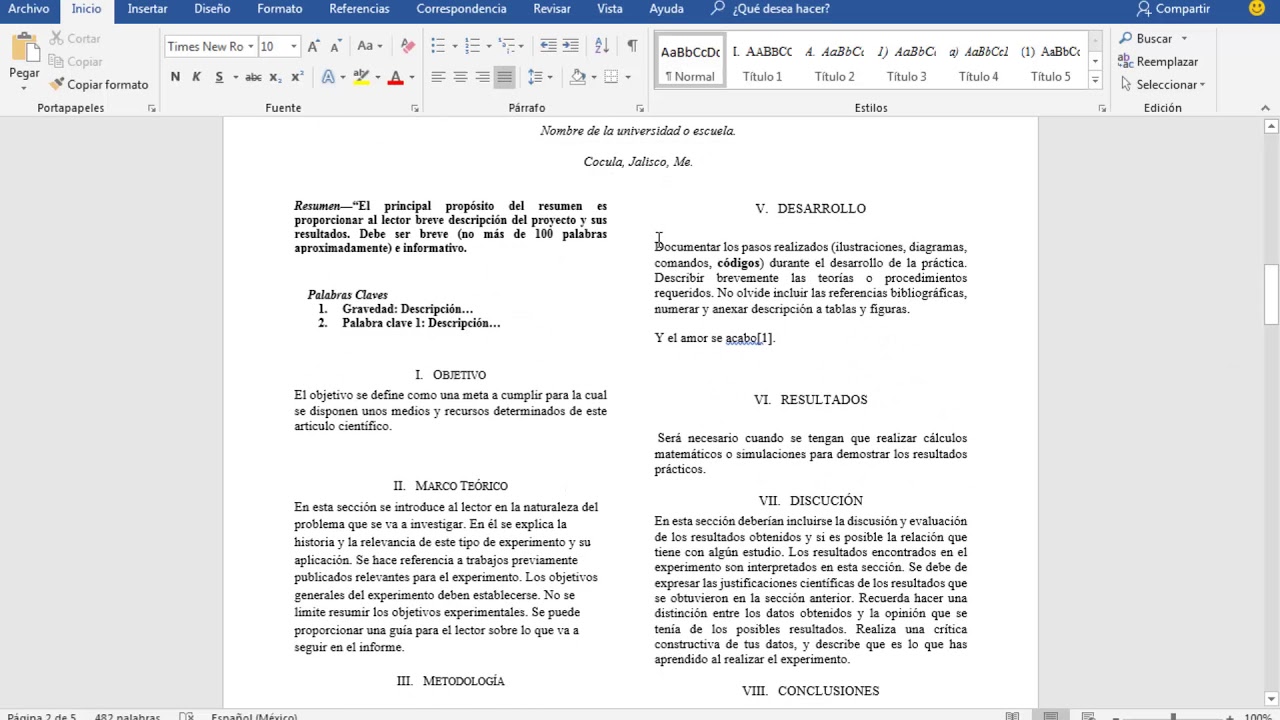1280x720 pixels.
Task: Switch to the Insertar tab
Action: point(147,9)
